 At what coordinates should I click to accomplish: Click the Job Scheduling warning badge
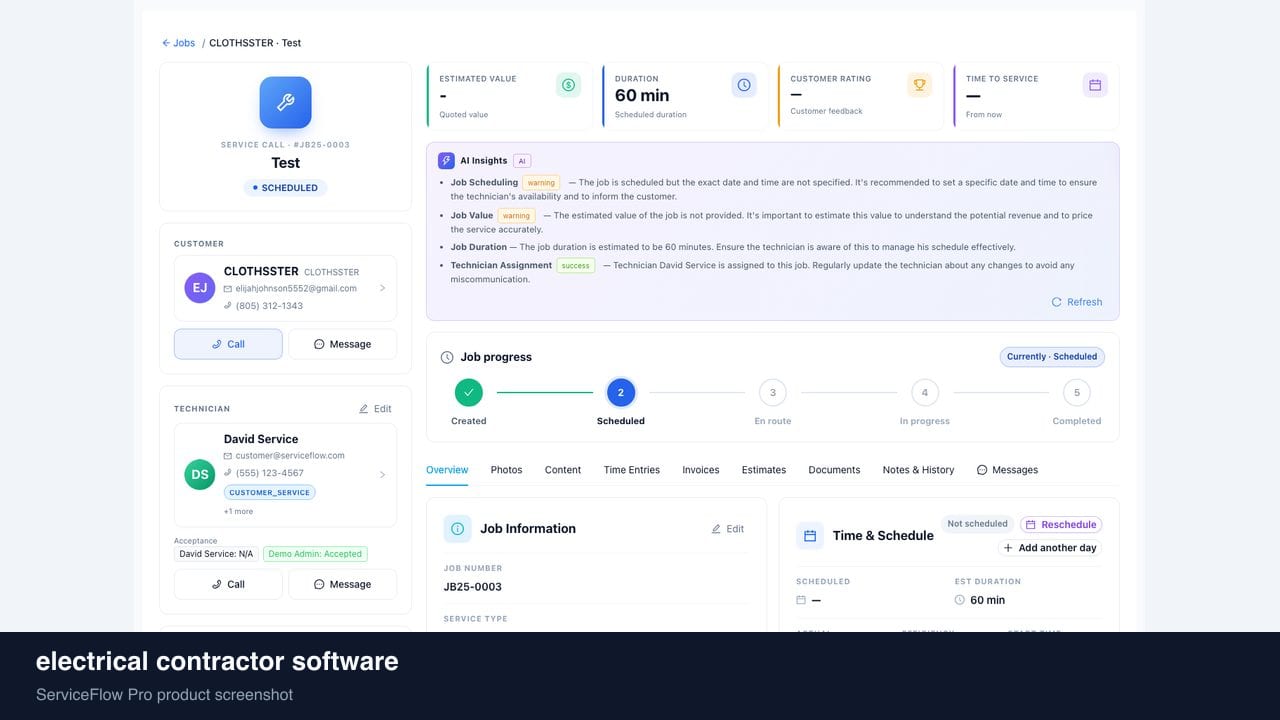point(541,183)
